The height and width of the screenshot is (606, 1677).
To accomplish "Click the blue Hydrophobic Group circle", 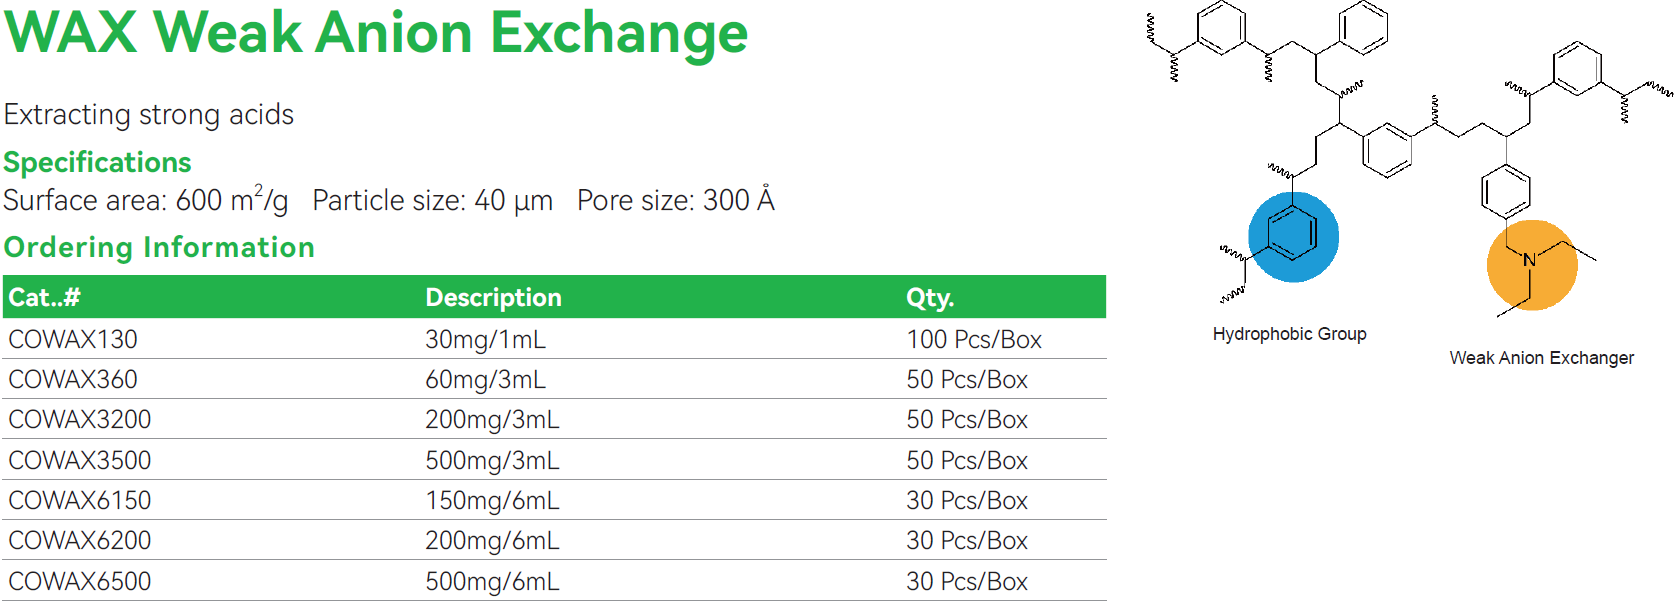I will point(1293,237).
